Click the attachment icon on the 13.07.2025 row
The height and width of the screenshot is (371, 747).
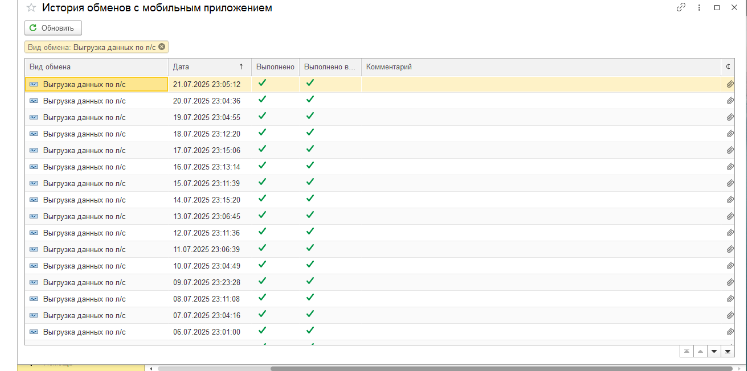point(730,216)
